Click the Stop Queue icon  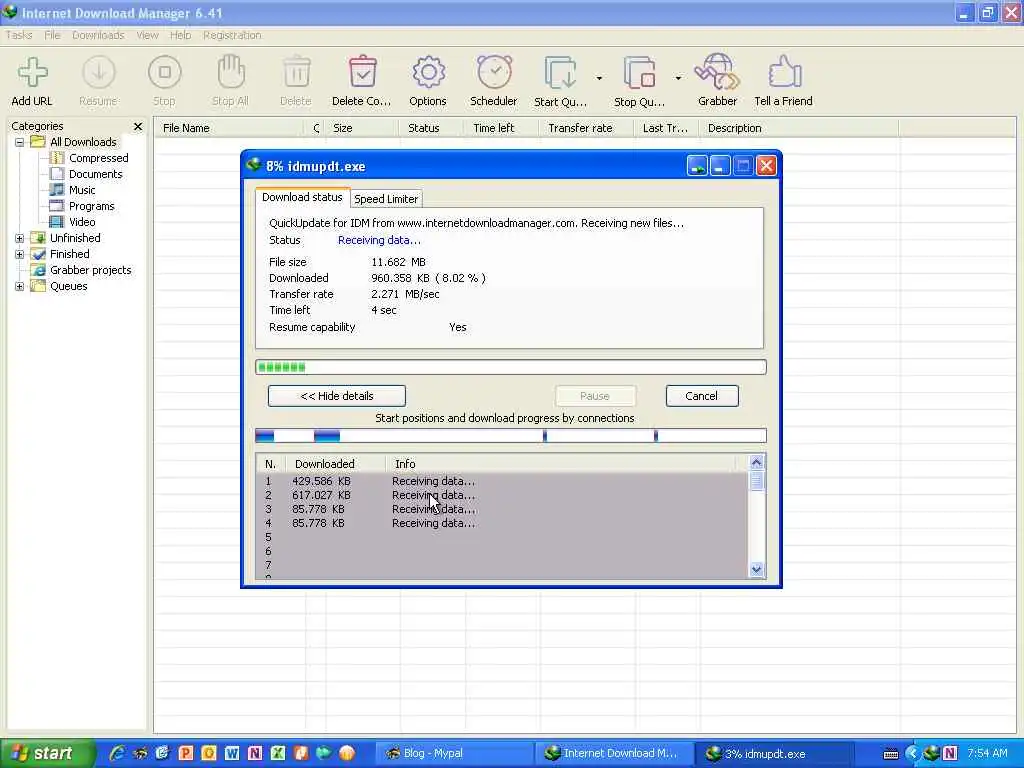pyautogui.click(x=639, y=72)
